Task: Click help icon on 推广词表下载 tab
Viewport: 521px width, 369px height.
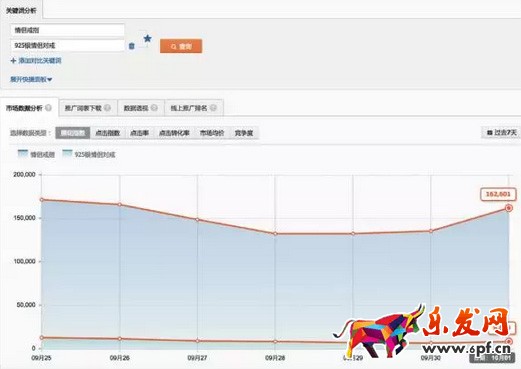Action: coord(107,108)
